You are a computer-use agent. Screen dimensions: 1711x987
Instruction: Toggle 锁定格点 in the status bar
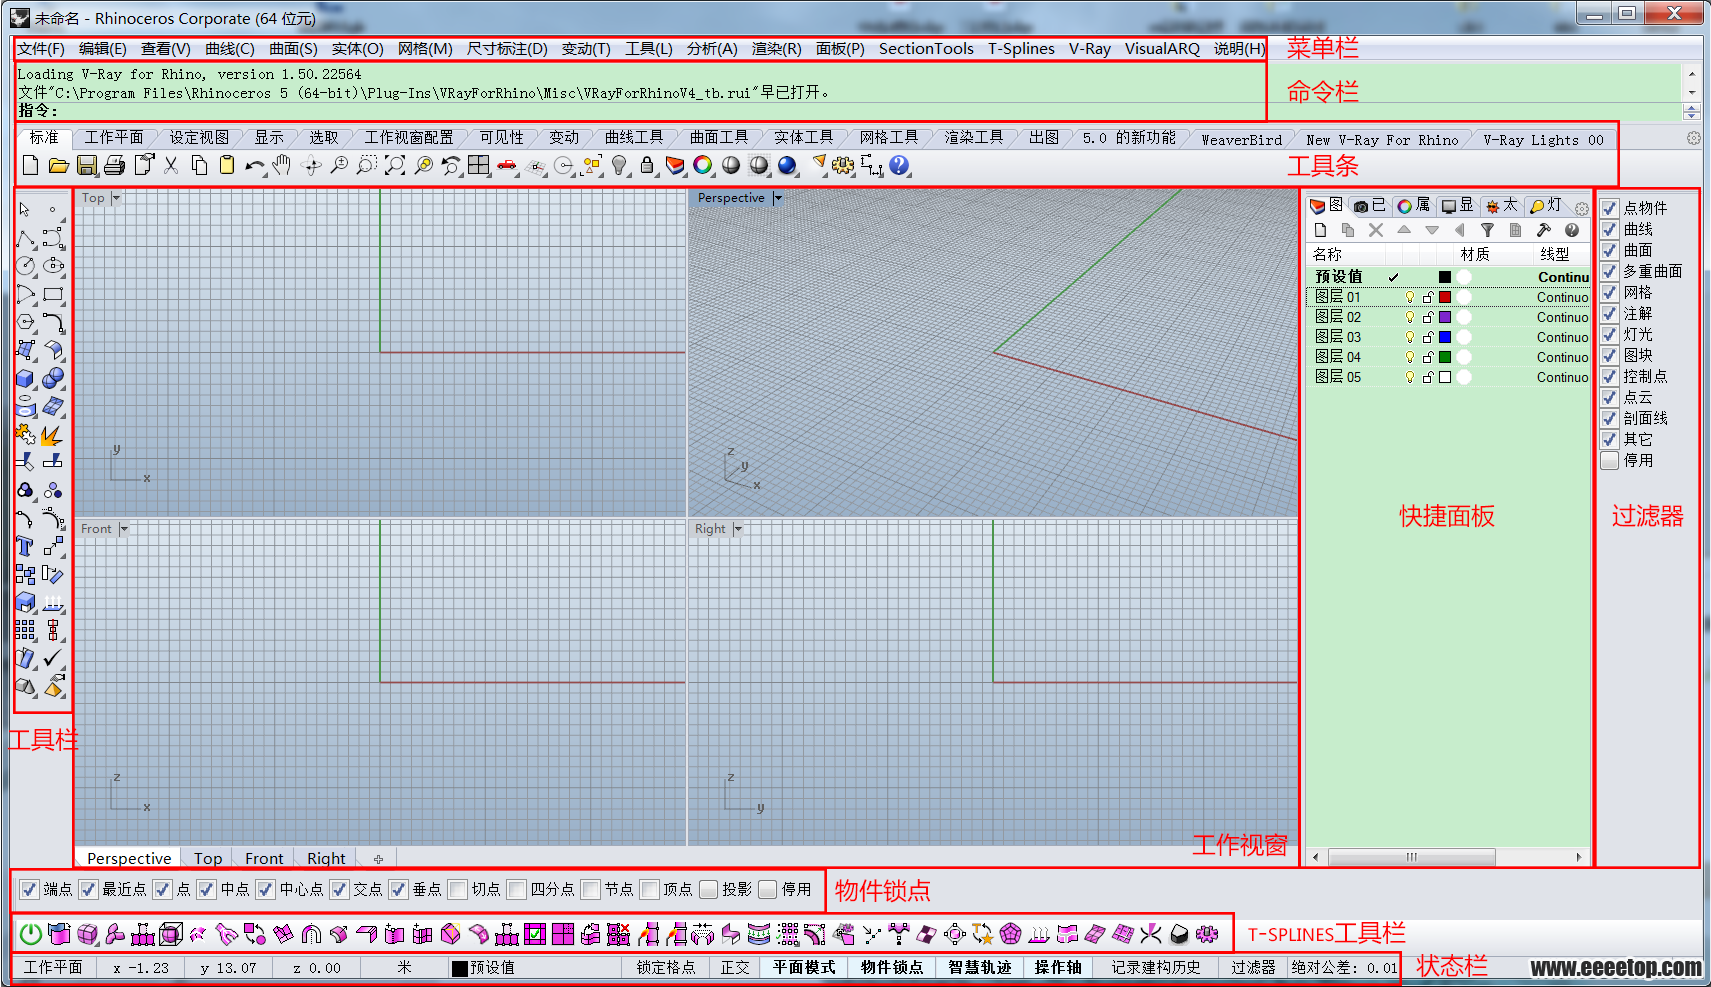click(666, 967)
